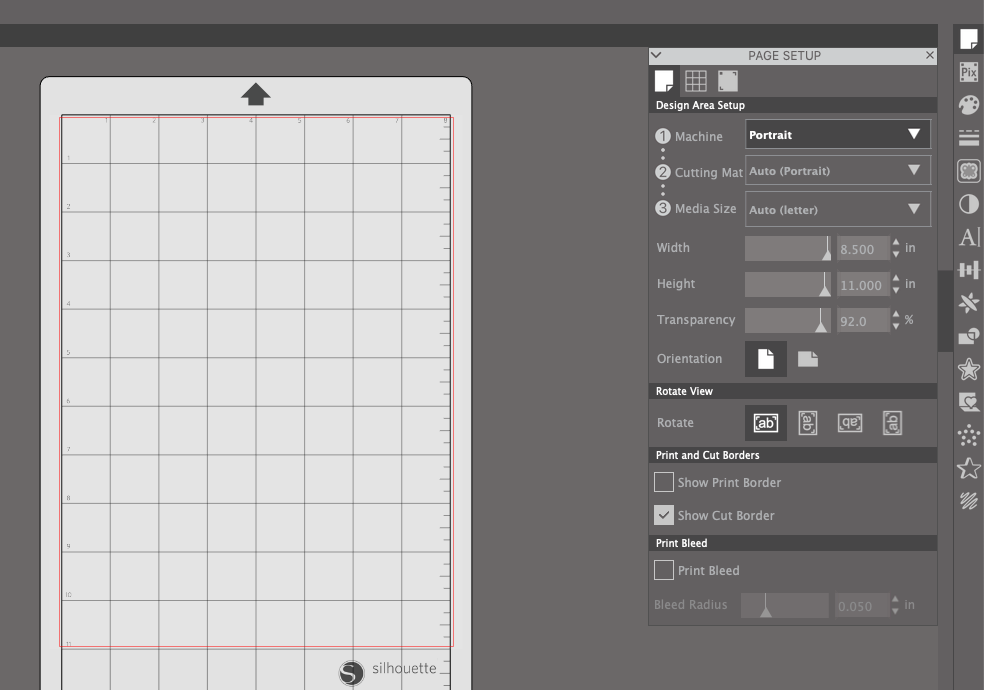This screenshot has height=690, width=984.
Task: Click the vertical scrollbar thumb beside canvas
Action: pyautogui.click(x=945, y=311)
